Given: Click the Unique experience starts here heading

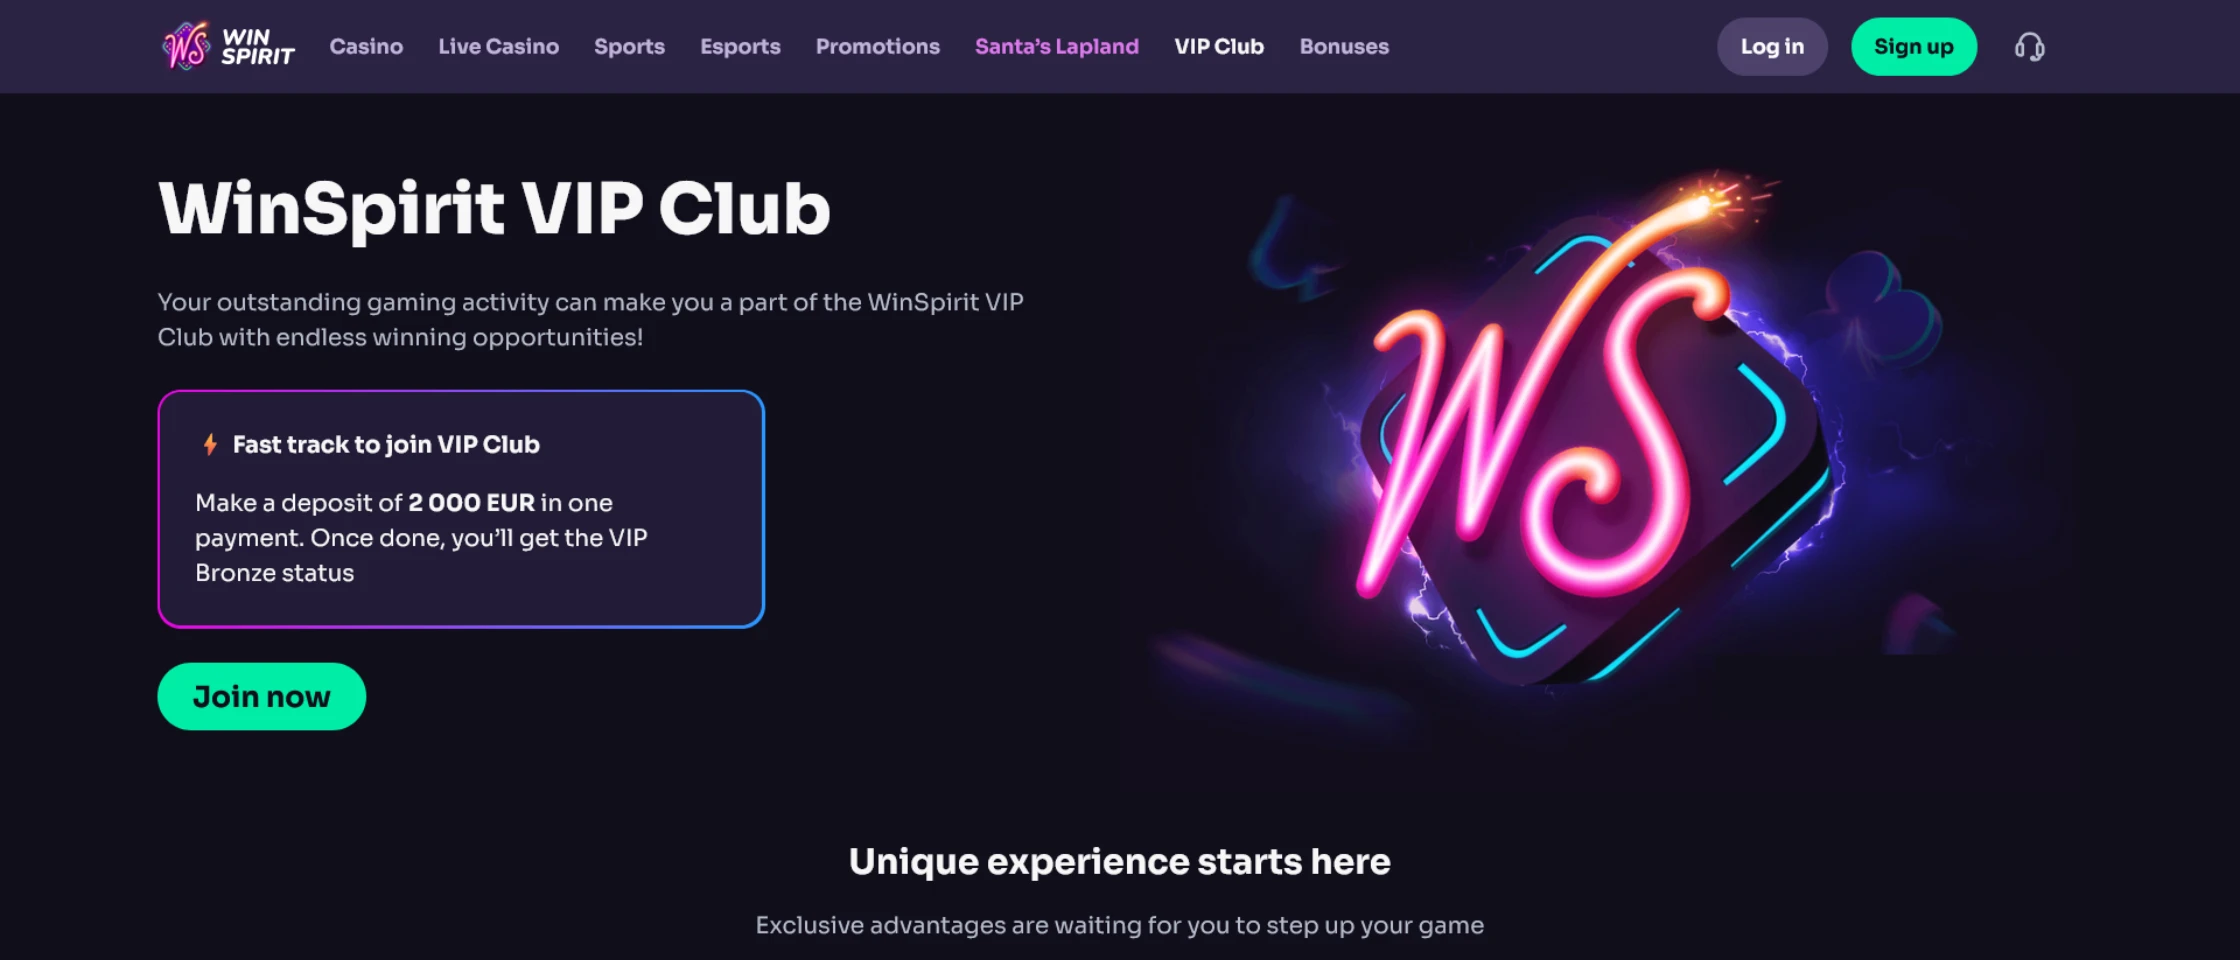Looking at the screenshot, I should point(1119,861).
